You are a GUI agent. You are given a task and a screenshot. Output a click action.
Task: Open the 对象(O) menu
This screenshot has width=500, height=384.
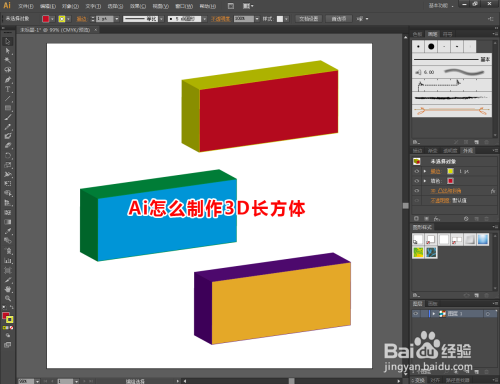tap(70, 6)
